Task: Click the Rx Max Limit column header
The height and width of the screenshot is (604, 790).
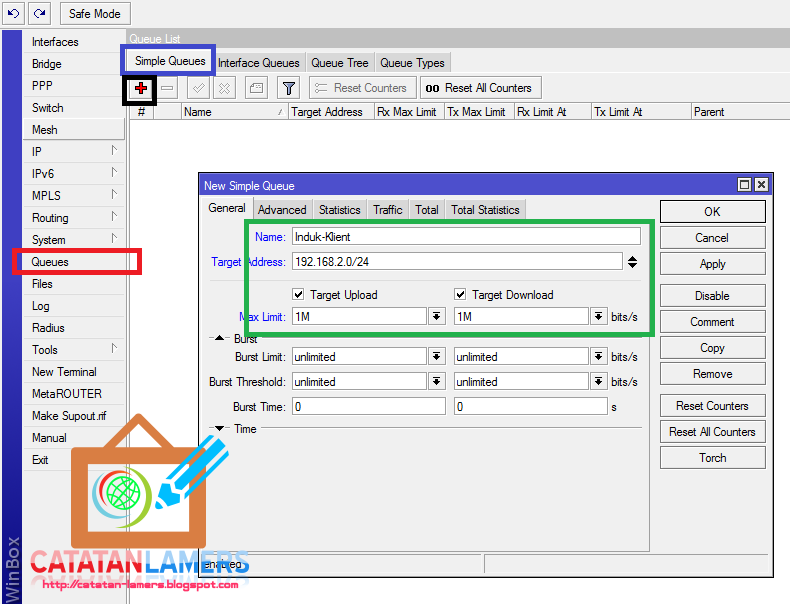Action: (410, 112)
